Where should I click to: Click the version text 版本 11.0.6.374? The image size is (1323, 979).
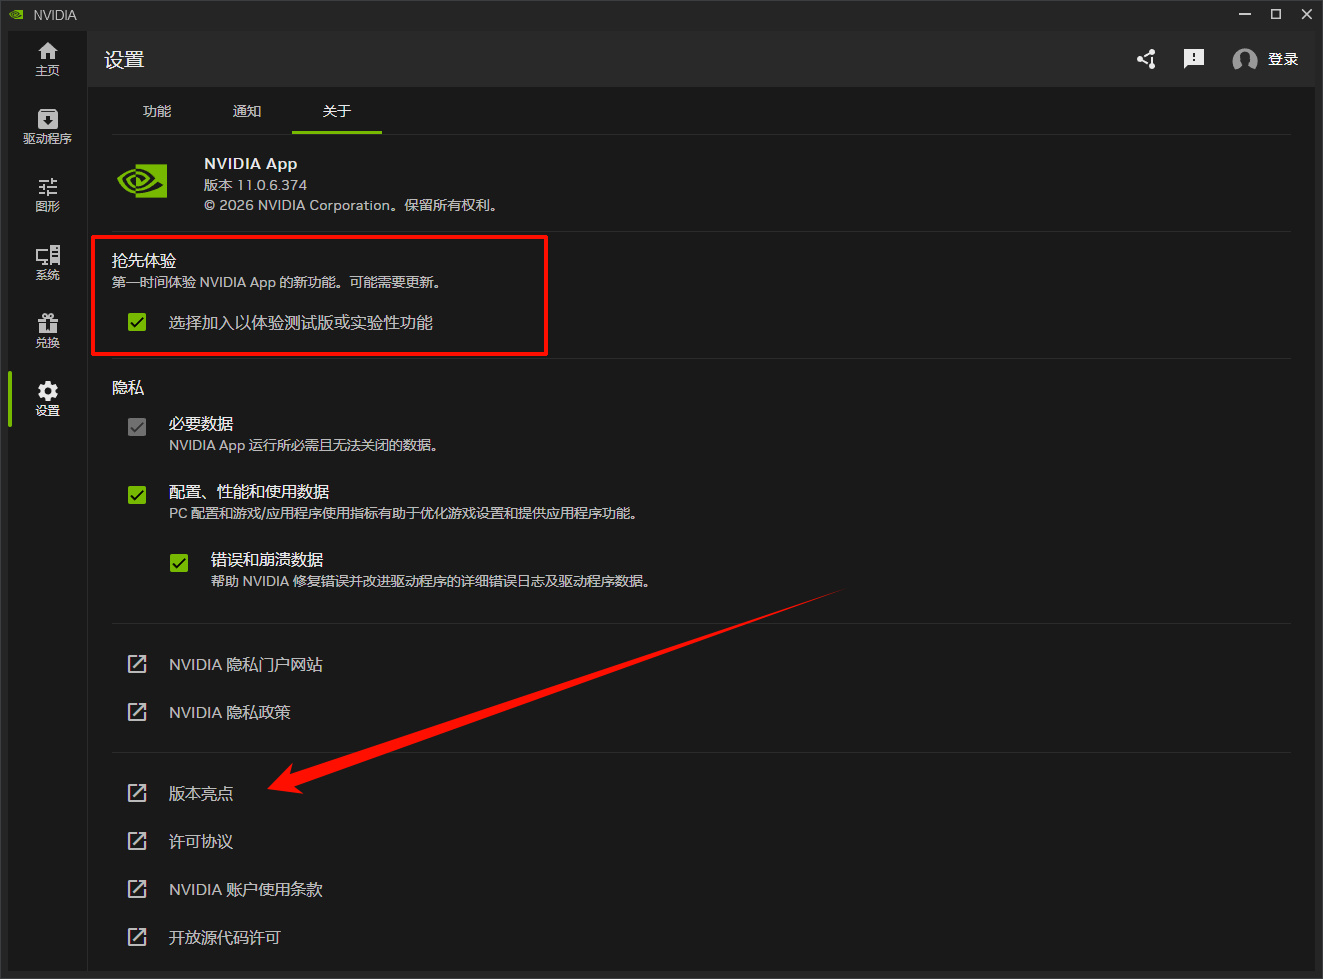tap(256, 185)
